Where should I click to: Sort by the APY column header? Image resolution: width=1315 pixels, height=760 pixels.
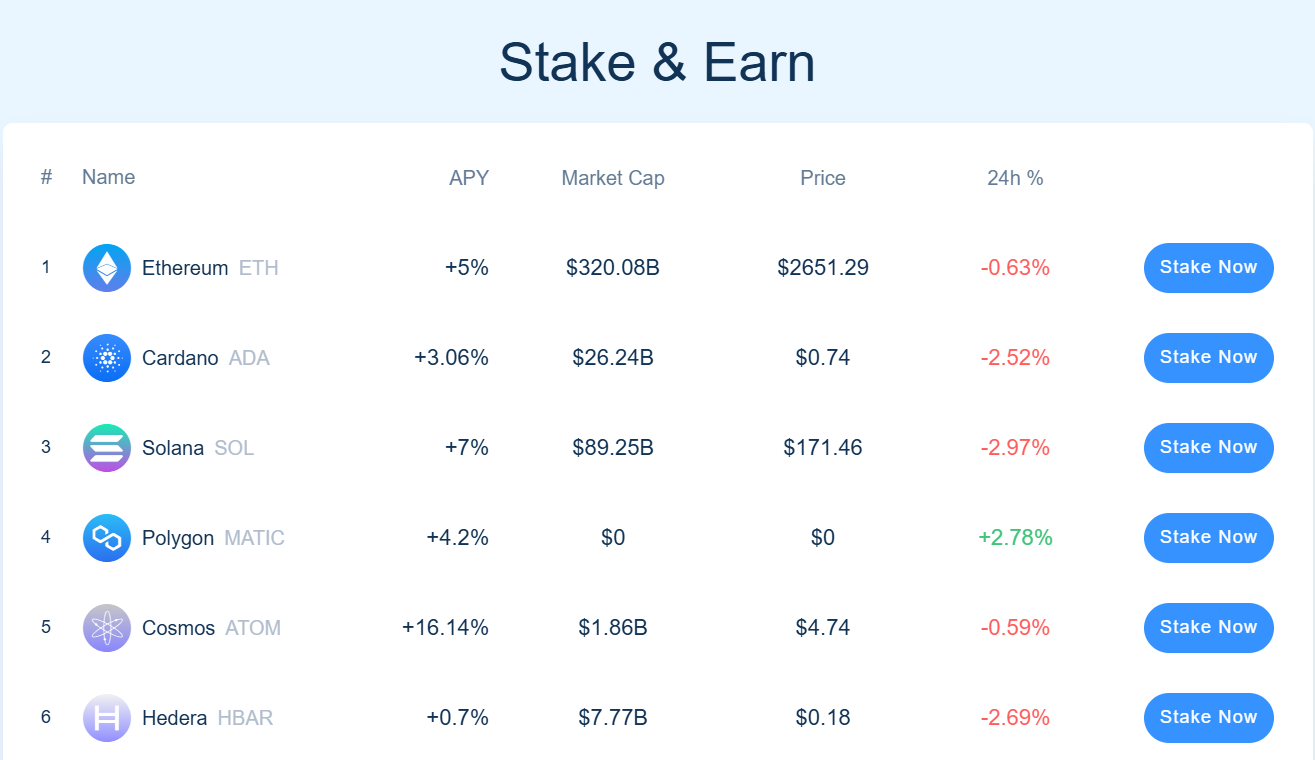(469, 178)
